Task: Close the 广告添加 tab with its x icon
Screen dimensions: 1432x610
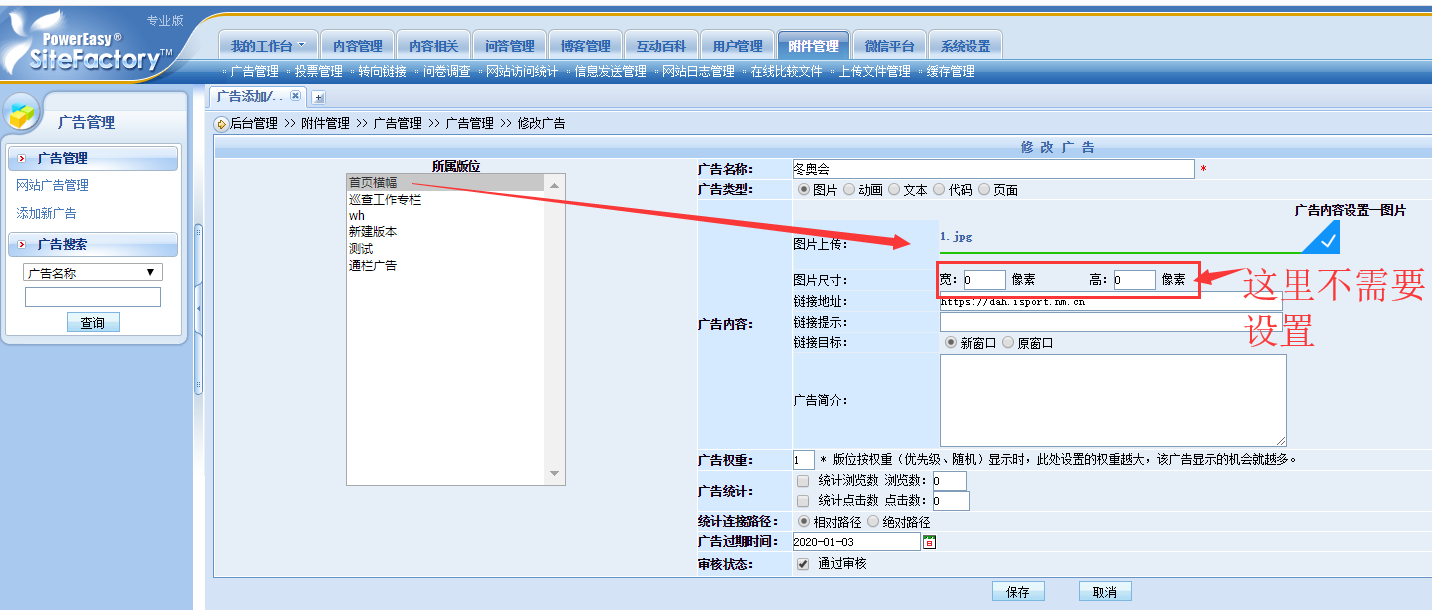Action: 293,97
